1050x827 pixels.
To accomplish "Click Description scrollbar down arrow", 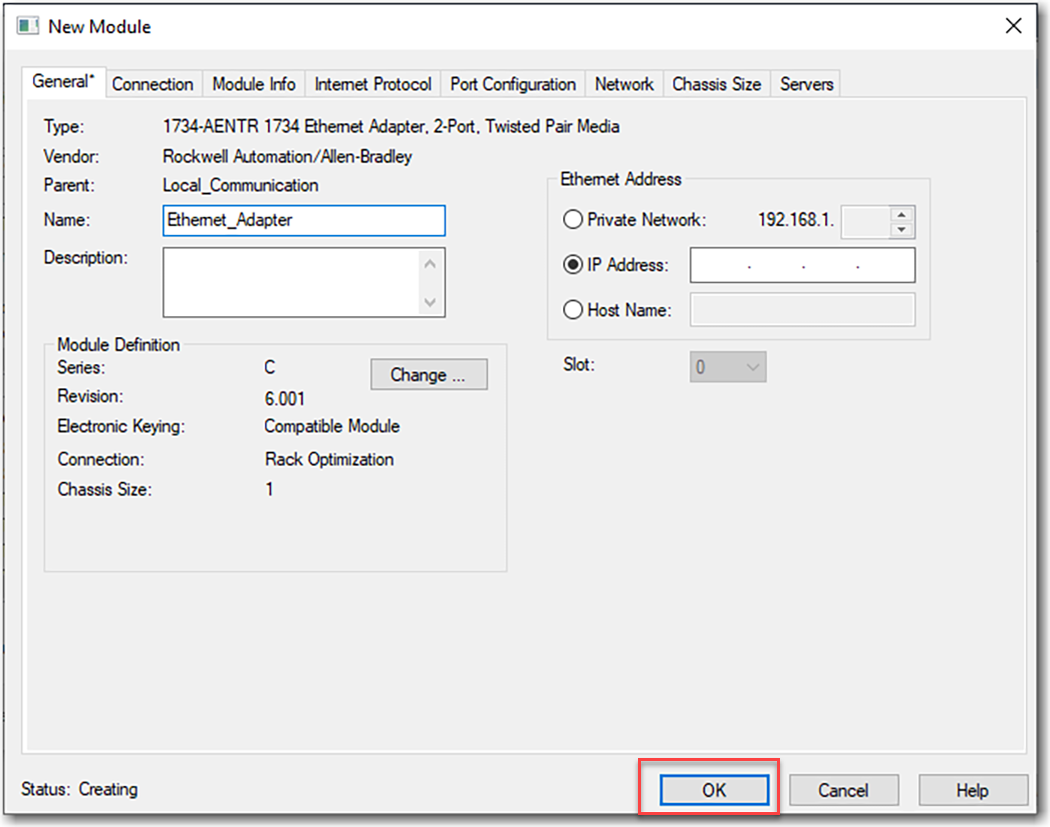I will tap(430, 302).
